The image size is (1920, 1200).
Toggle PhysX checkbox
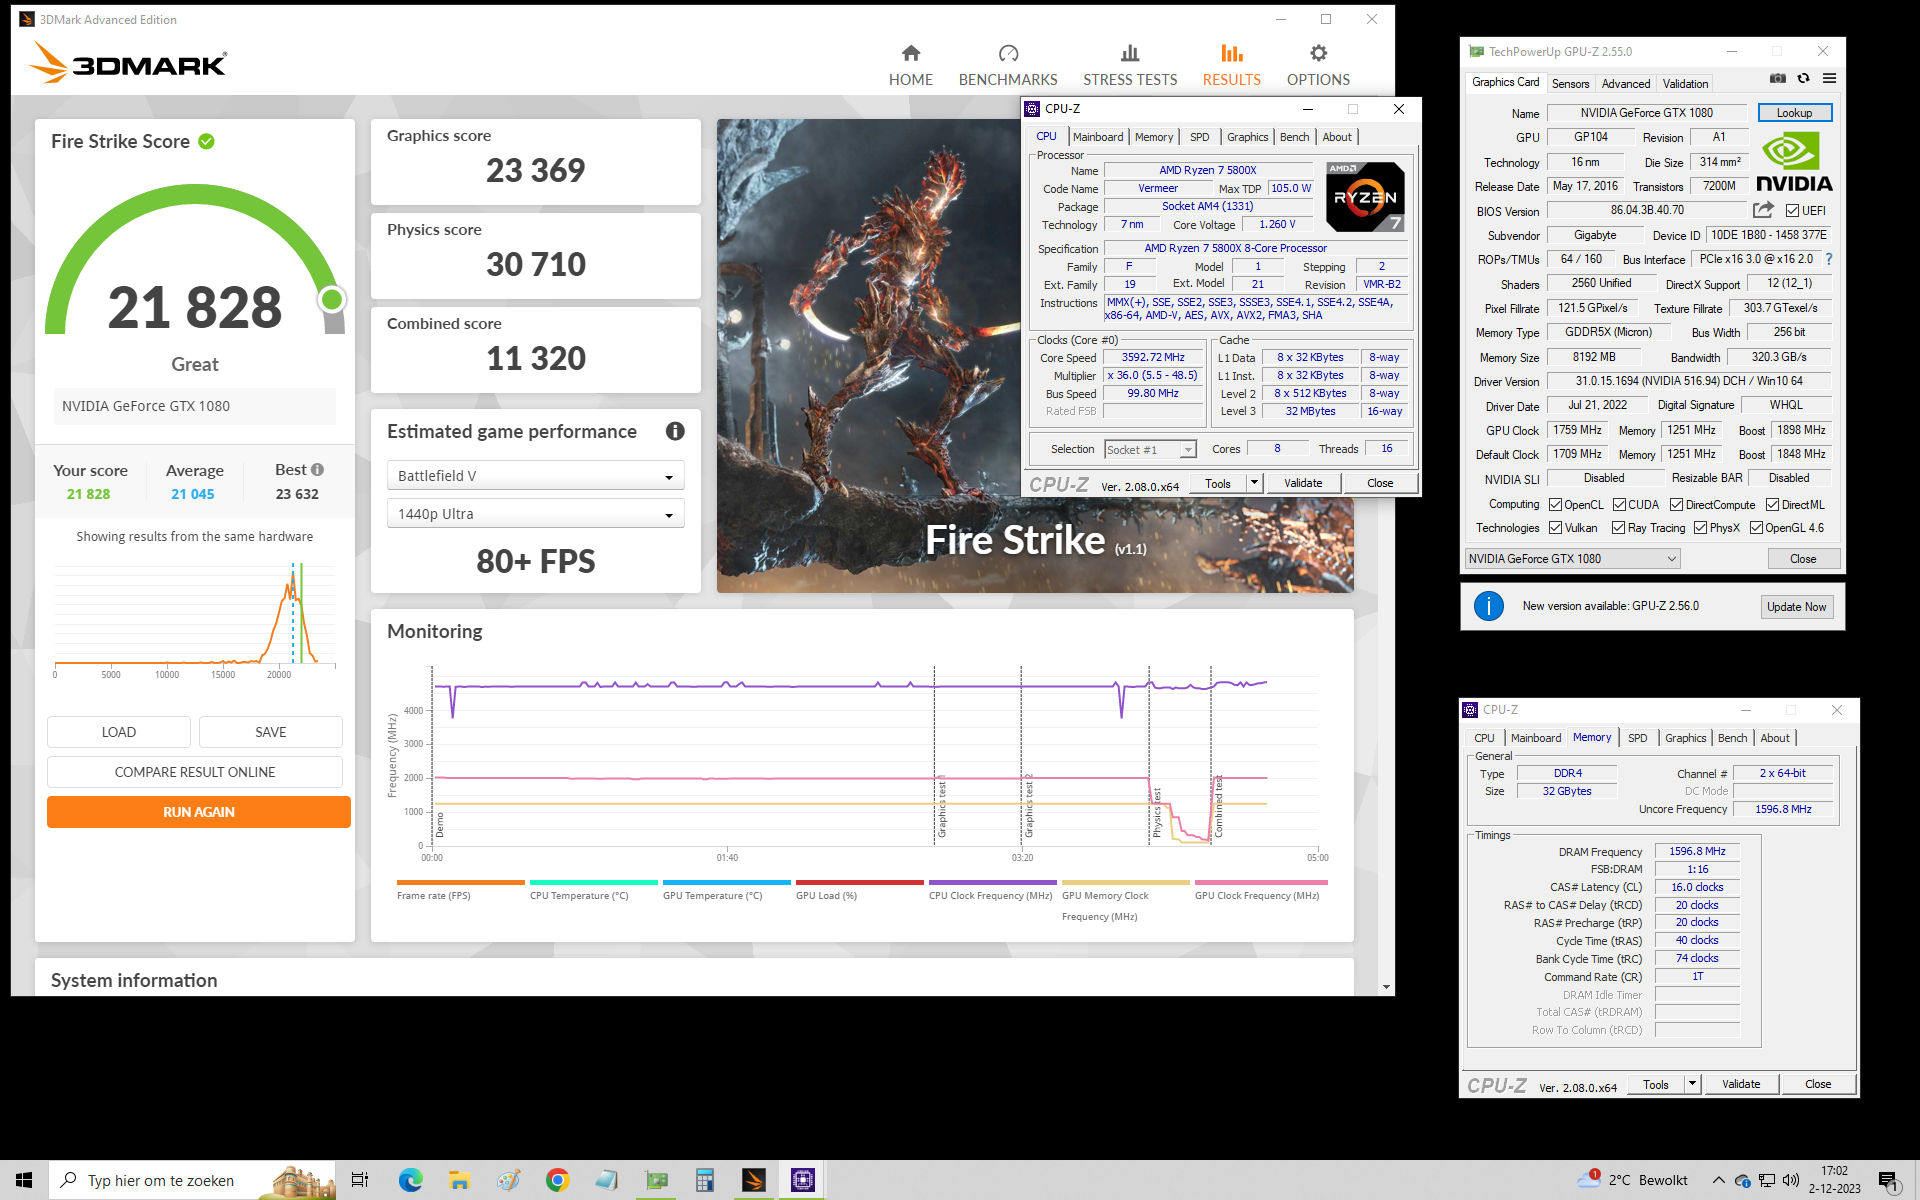pyautogui.click(x=1700, y=528)
